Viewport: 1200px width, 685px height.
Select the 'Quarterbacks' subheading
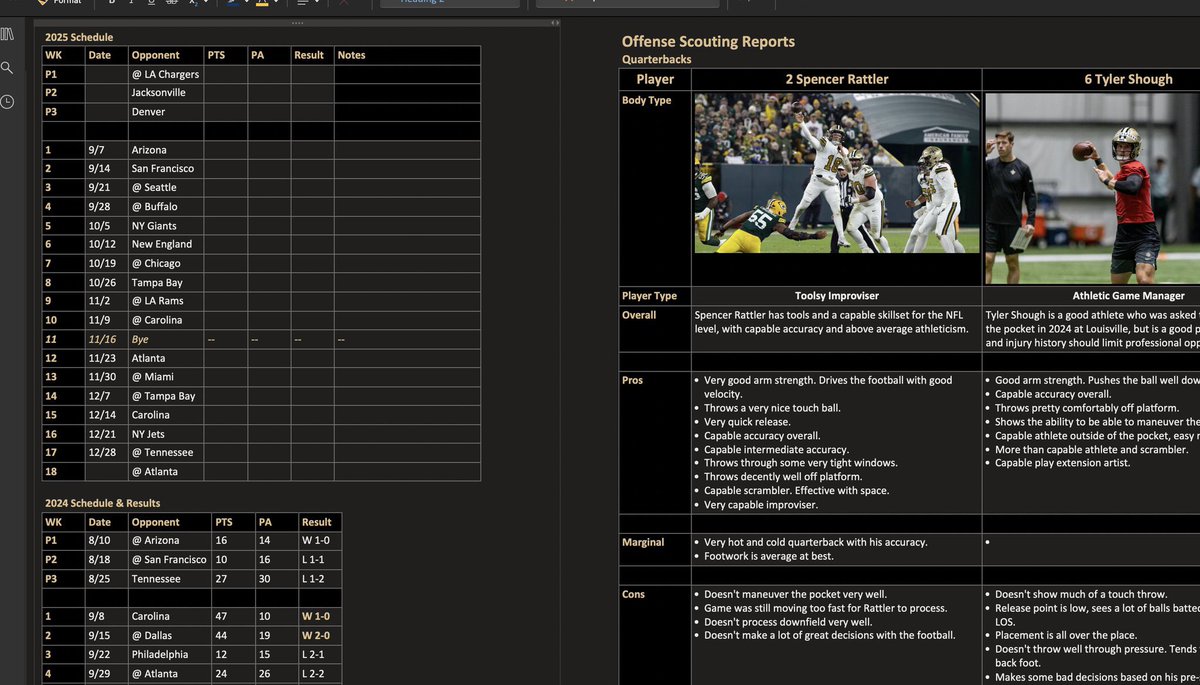click(x=656, y=60)
